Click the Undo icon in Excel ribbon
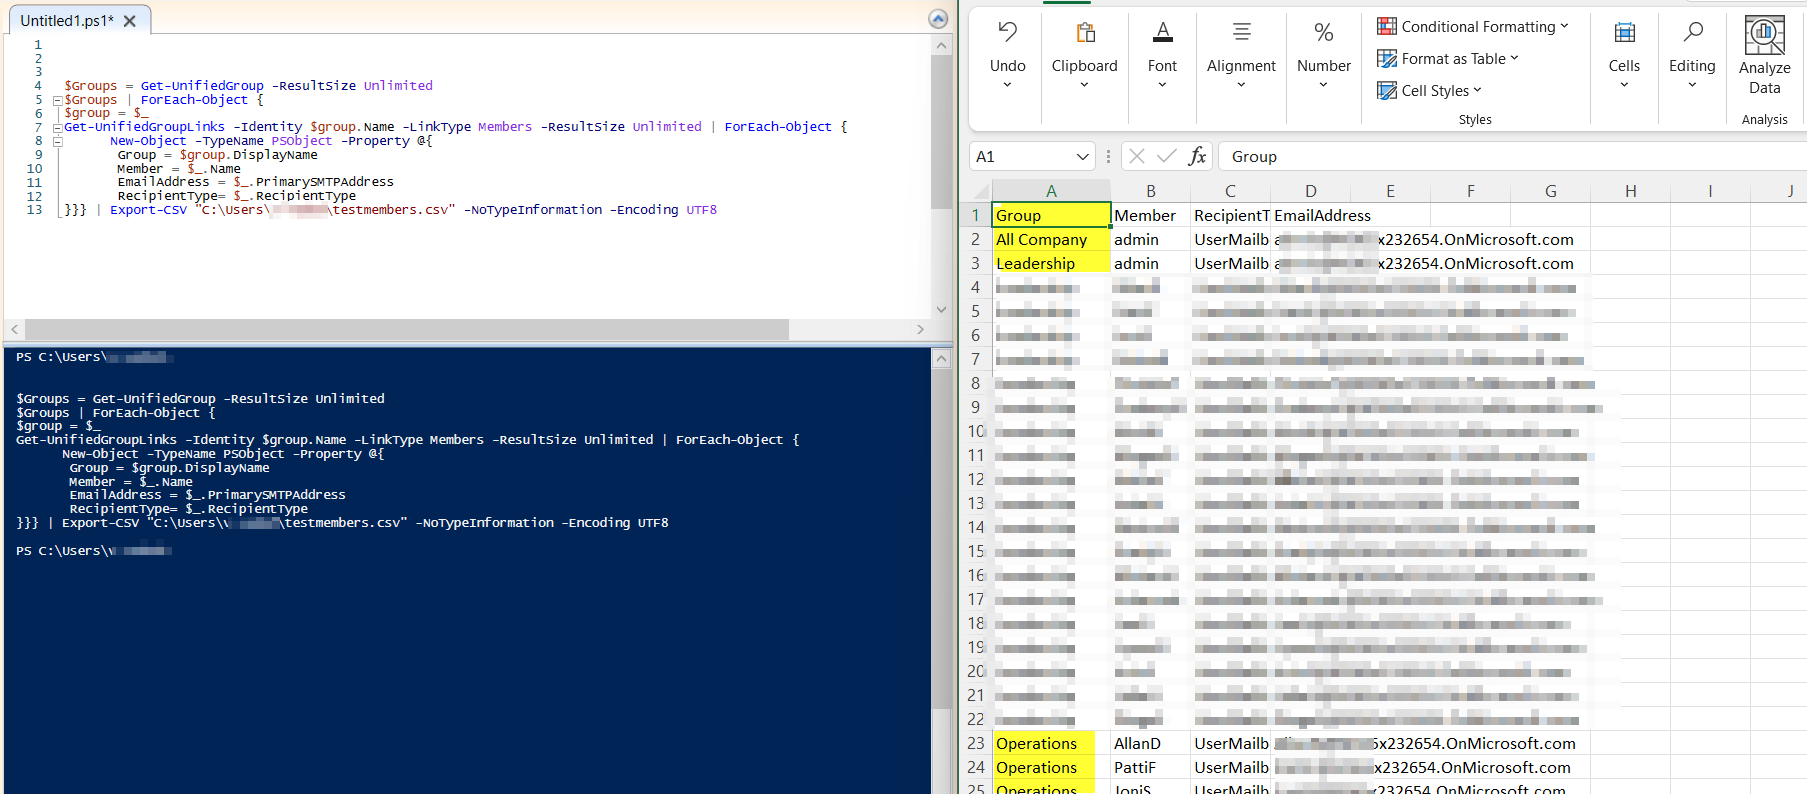The image size is (1807, 794). [1007, 32]
